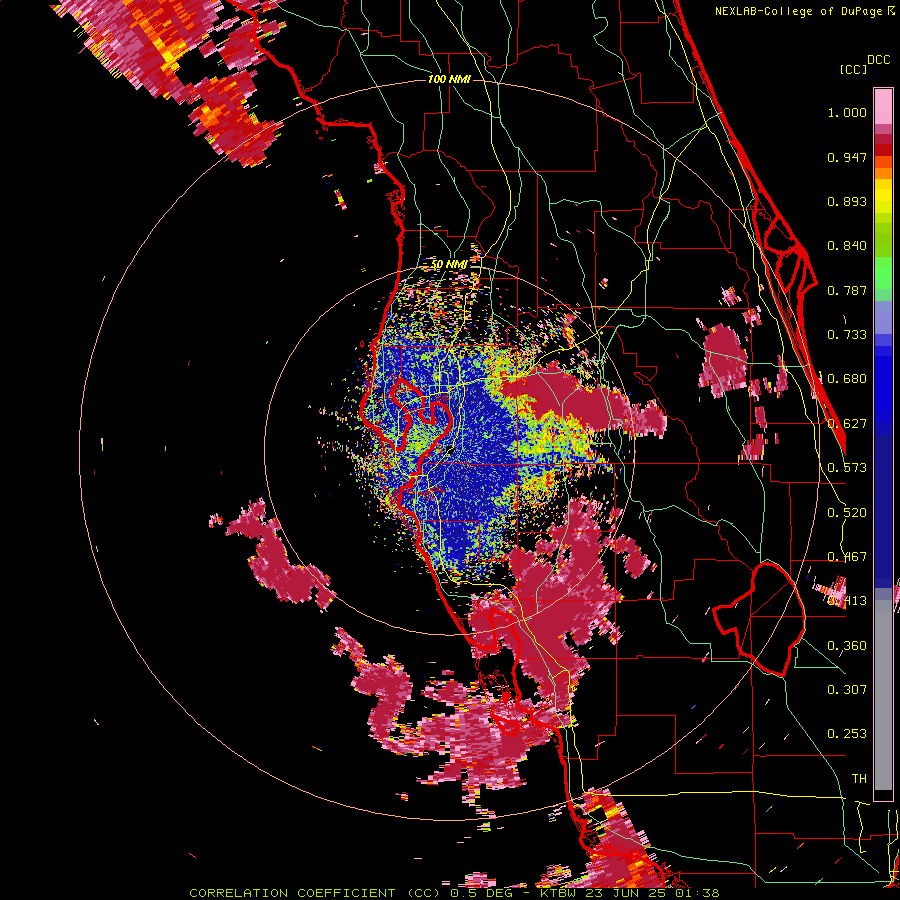The image size is (900, 900).
Task: Click the DCC [CC] color scale heading
Action: pos(864,64)
